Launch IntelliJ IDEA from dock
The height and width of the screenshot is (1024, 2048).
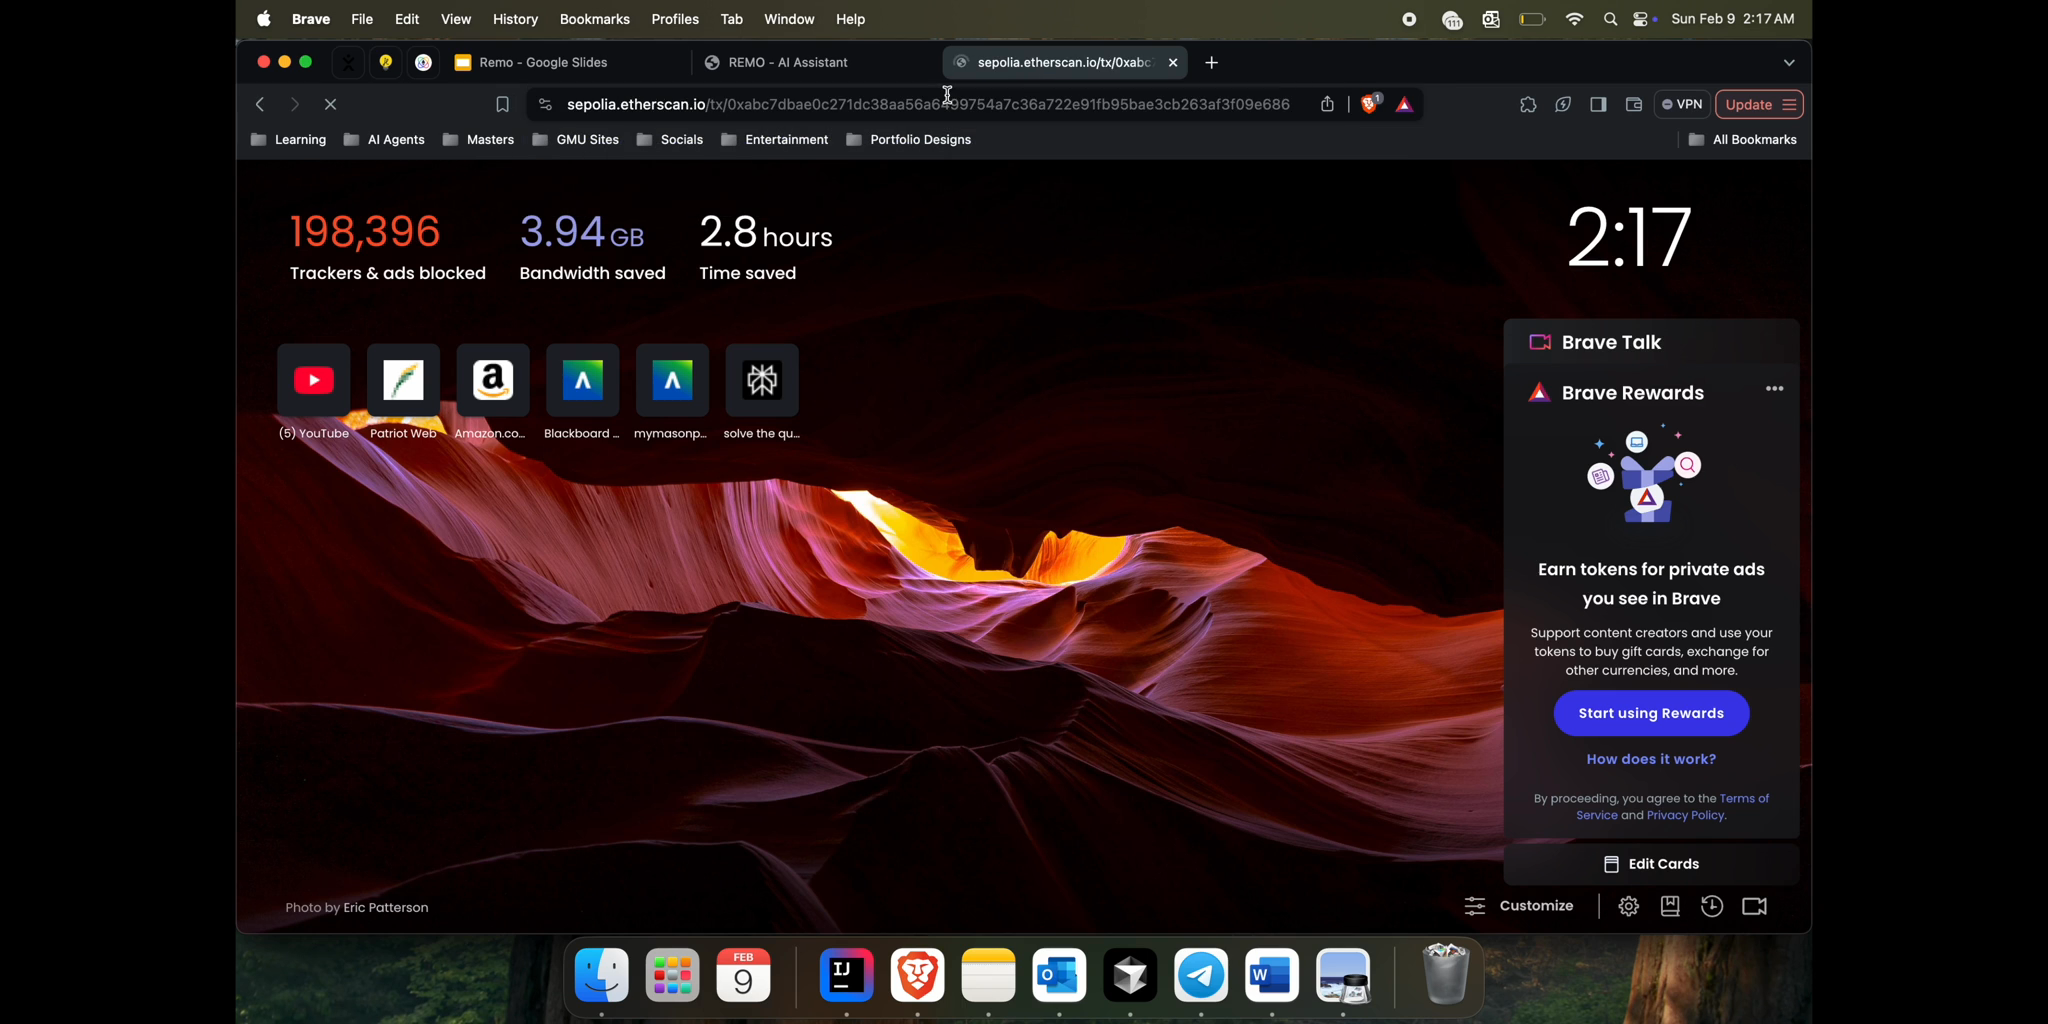point(846,975)
